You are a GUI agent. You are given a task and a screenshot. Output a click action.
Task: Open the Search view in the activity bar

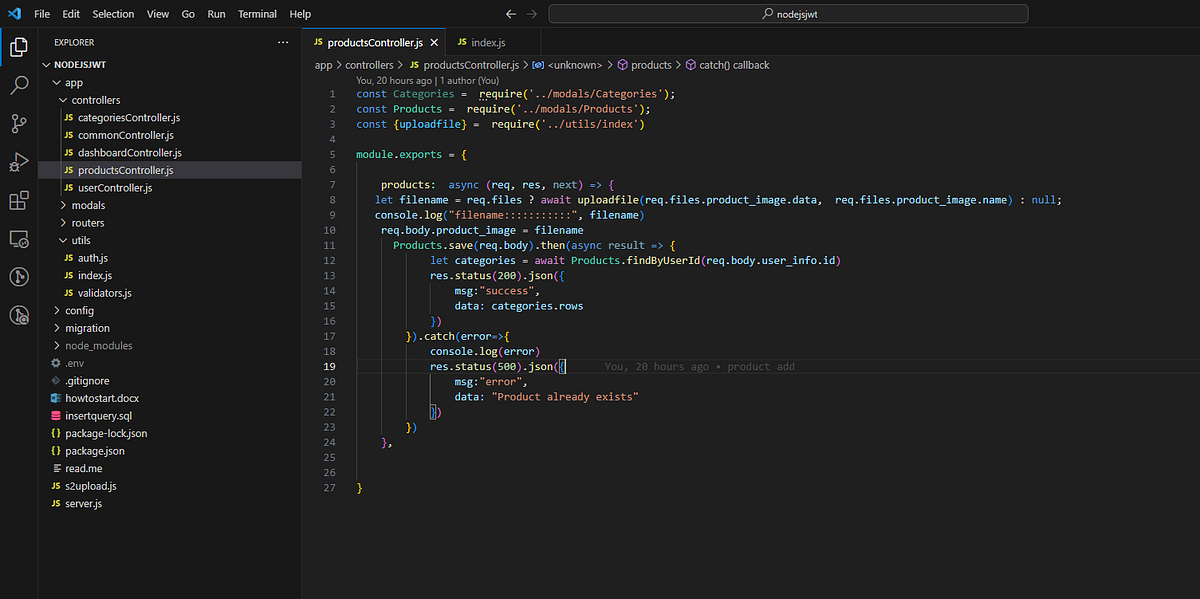[x=20, y=84]
